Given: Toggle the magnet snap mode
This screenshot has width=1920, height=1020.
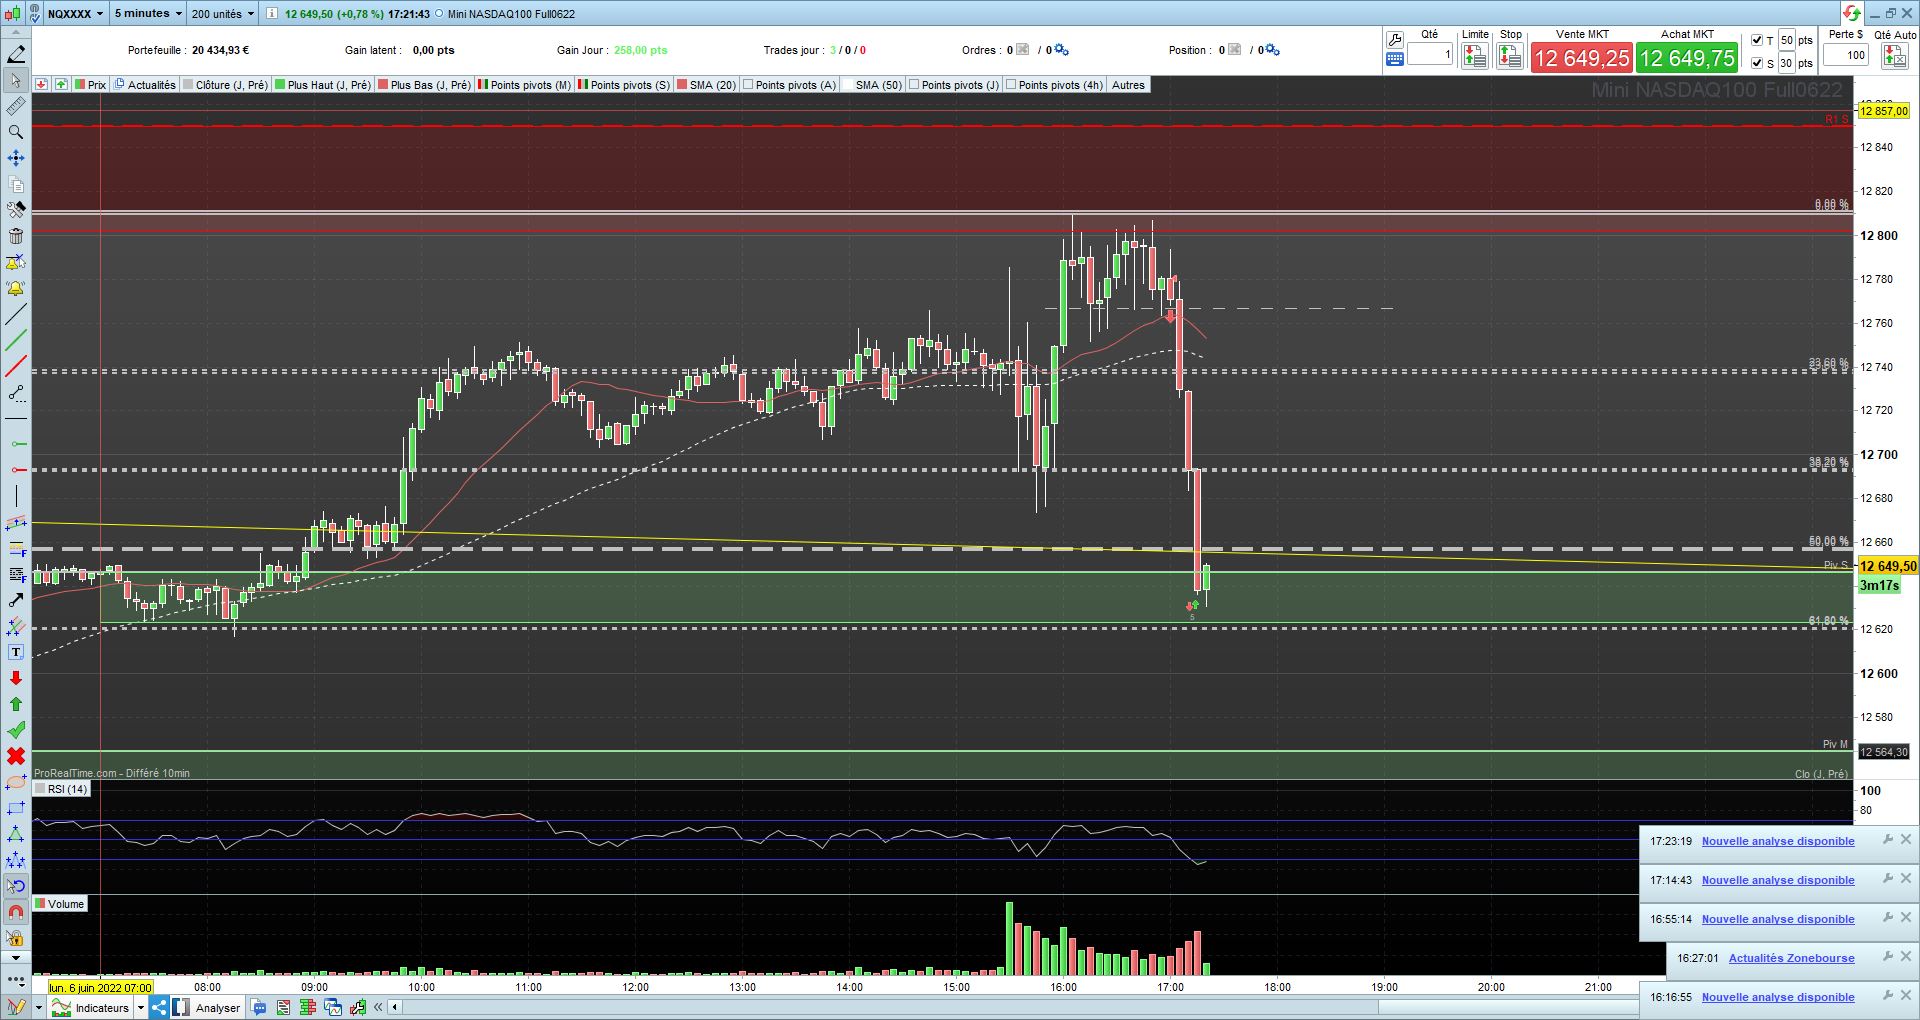Looking at the screenshot, I should [16, 912].
